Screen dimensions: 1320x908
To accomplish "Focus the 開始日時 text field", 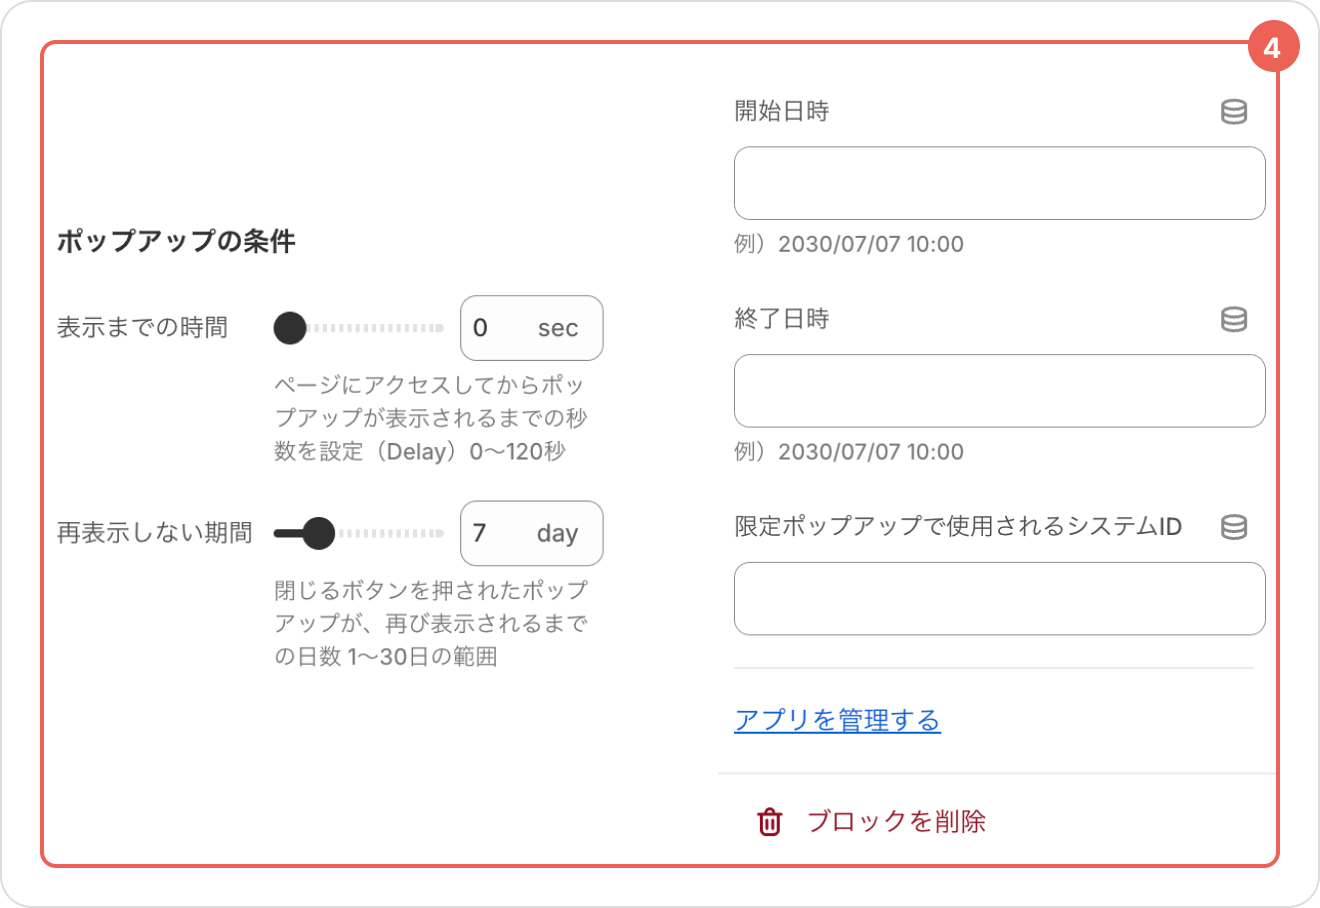I will pyautogui.click(x=999, y=183).
